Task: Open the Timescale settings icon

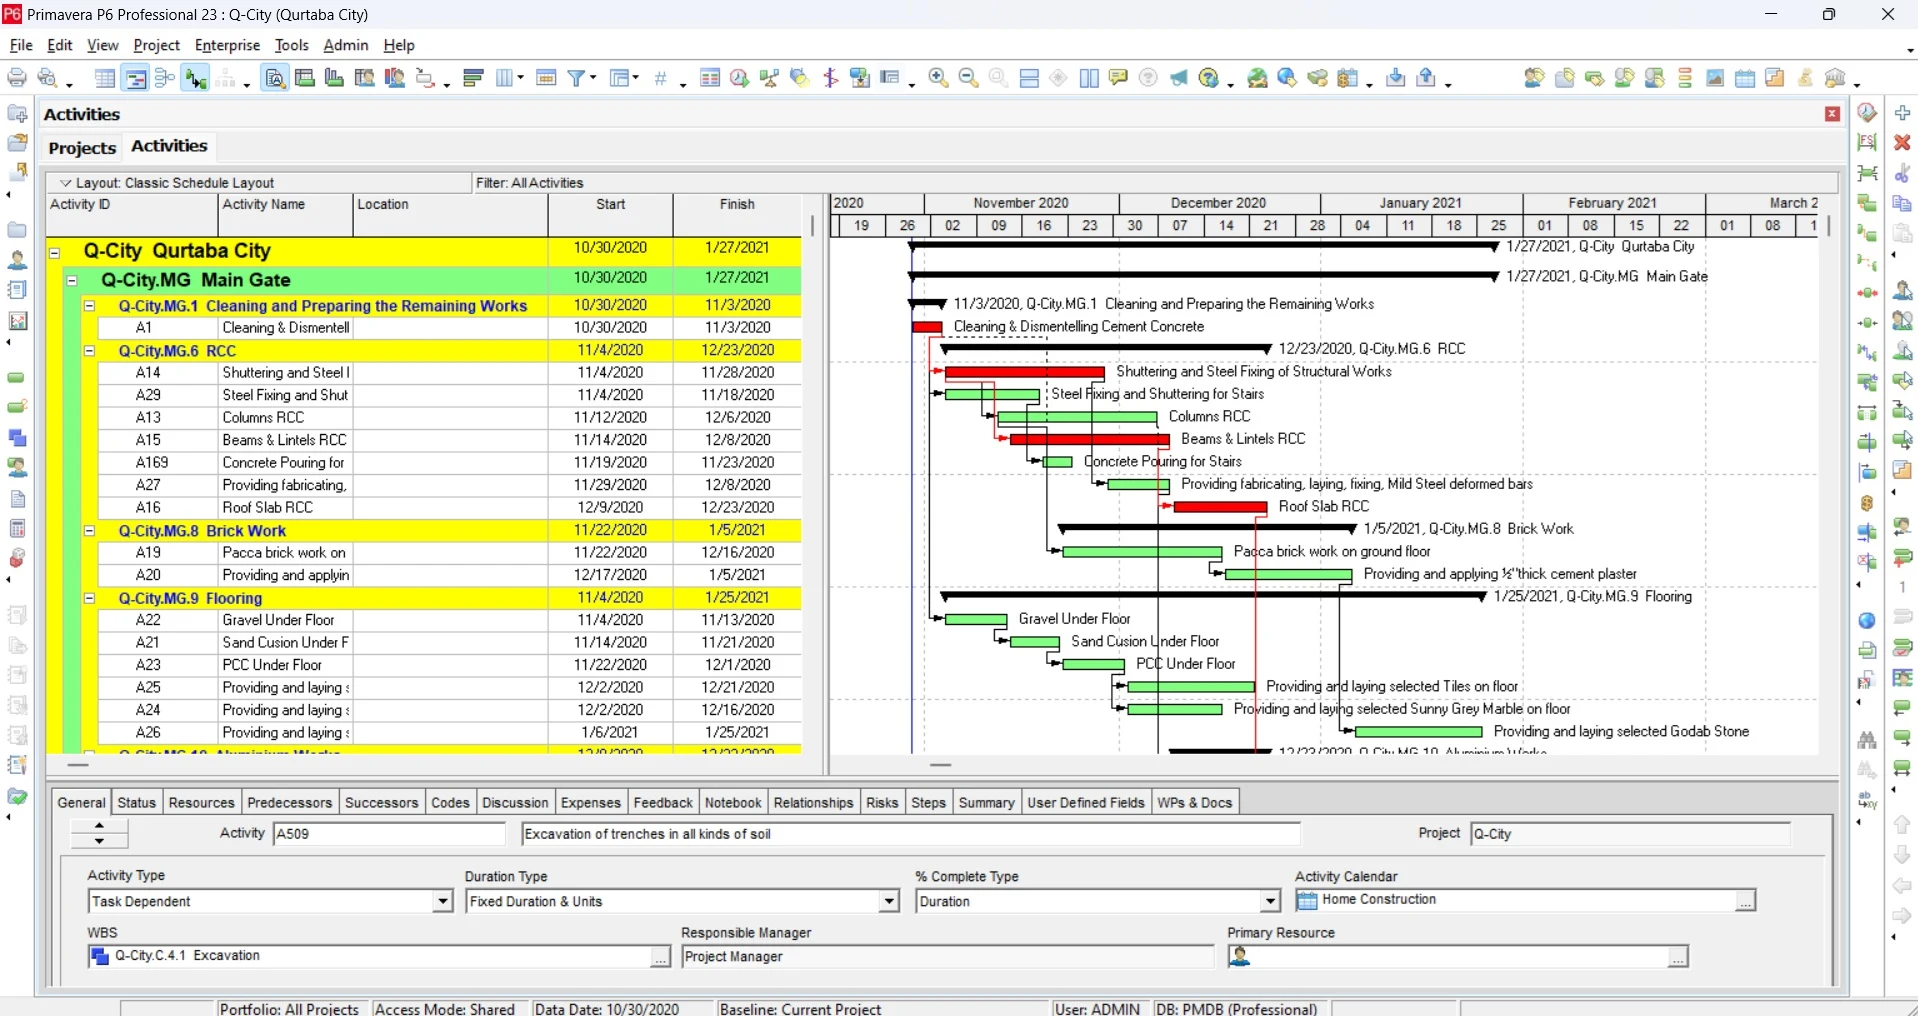Action: [546, 78]
